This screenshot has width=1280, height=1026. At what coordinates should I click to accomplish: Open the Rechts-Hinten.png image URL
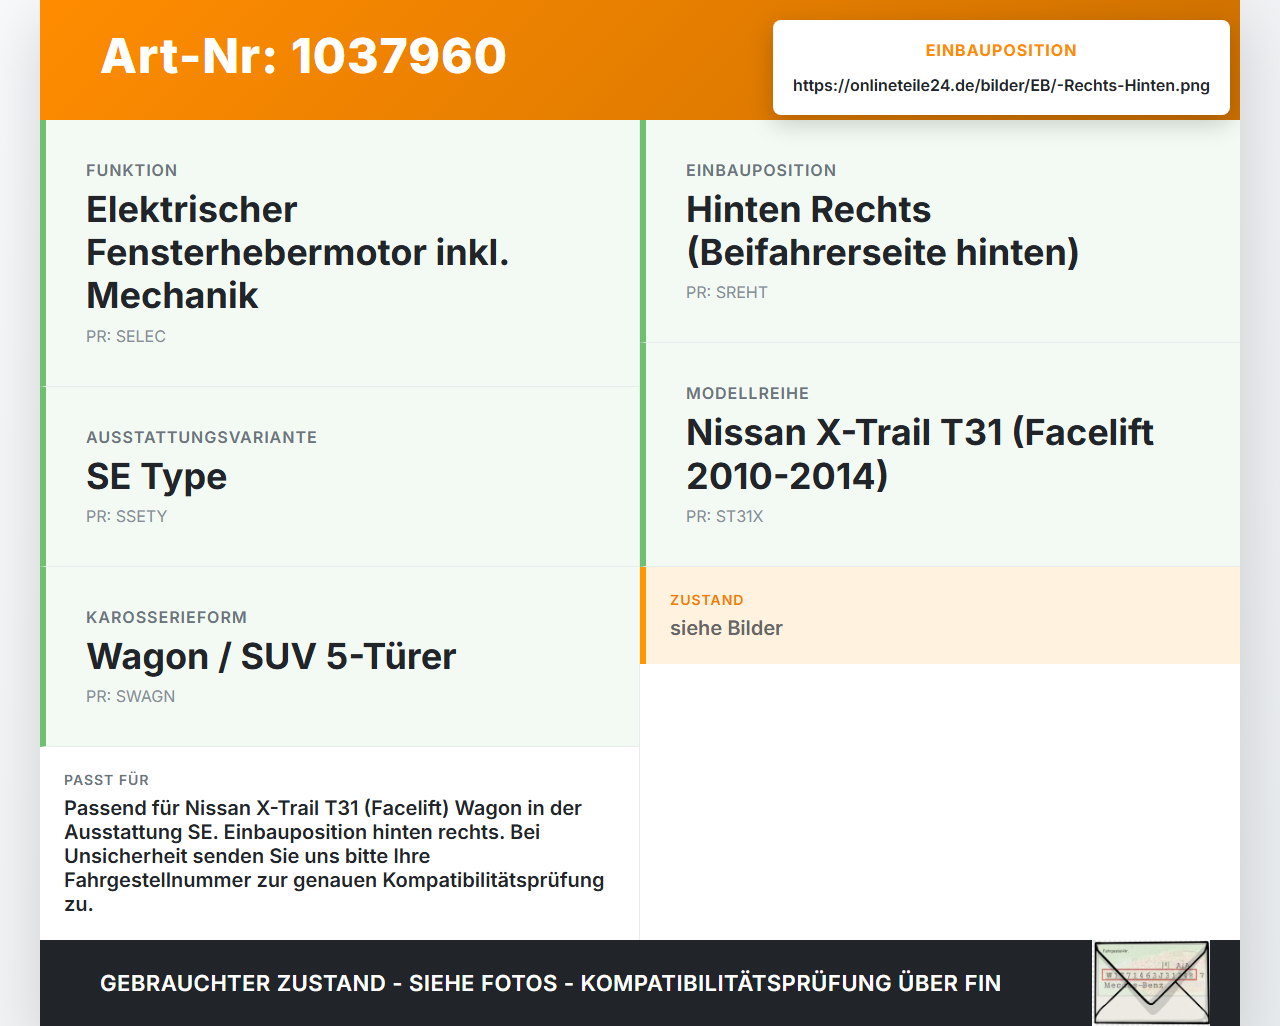[1001, 85]
